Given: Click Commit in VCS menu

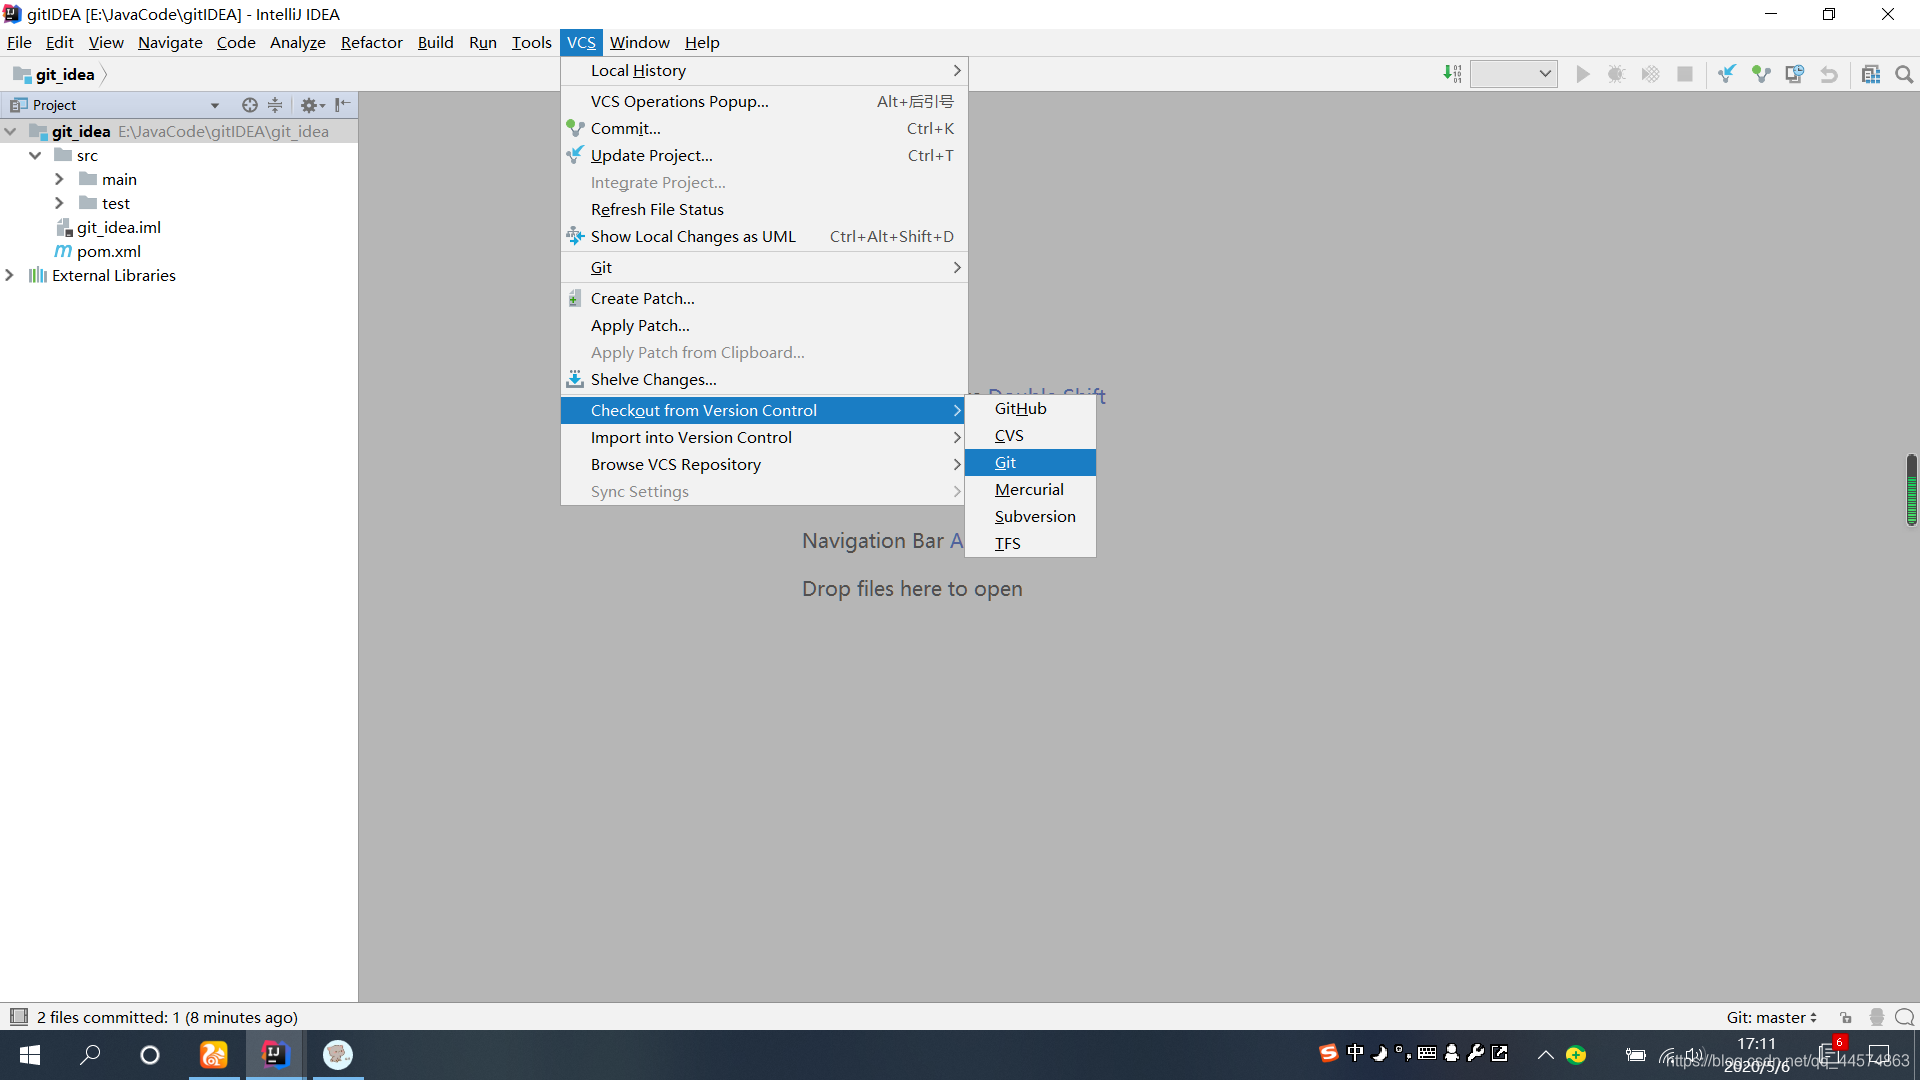Looking at the screenshot, I should pyautogui.click(x=764, y=128).
